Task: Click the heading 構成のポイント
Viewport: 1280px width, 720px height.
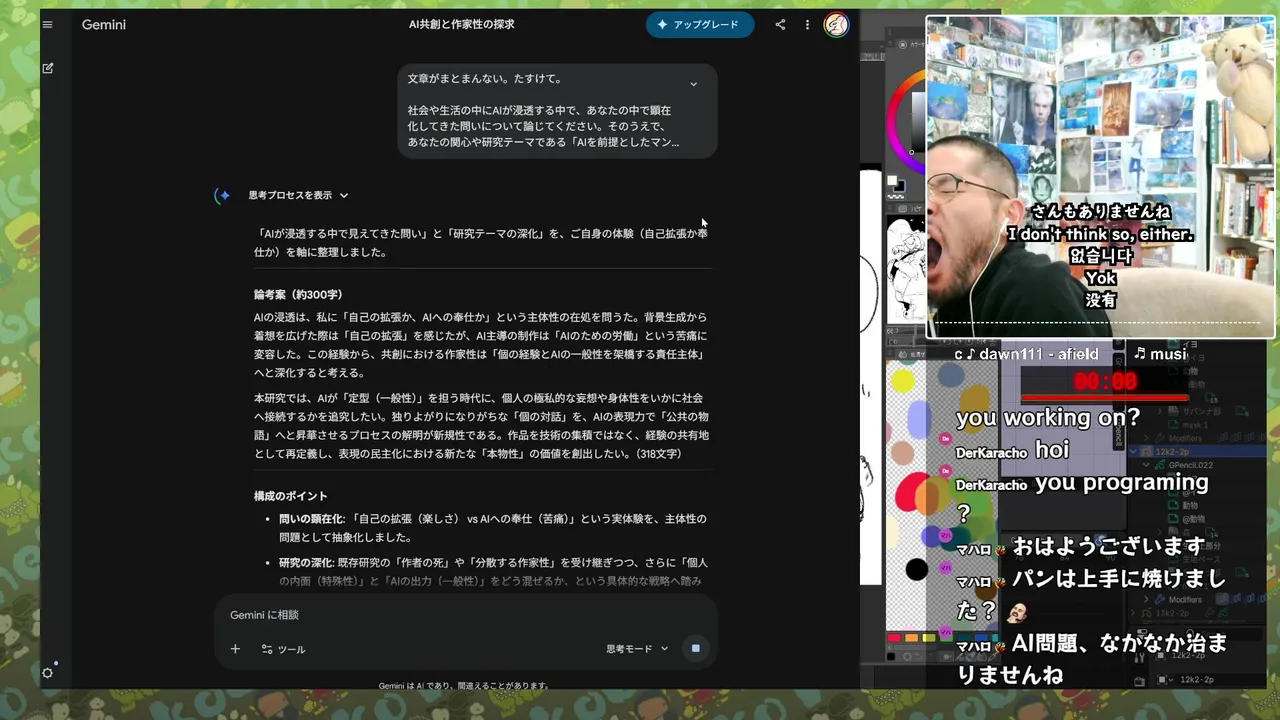Action: pos(290,496)
